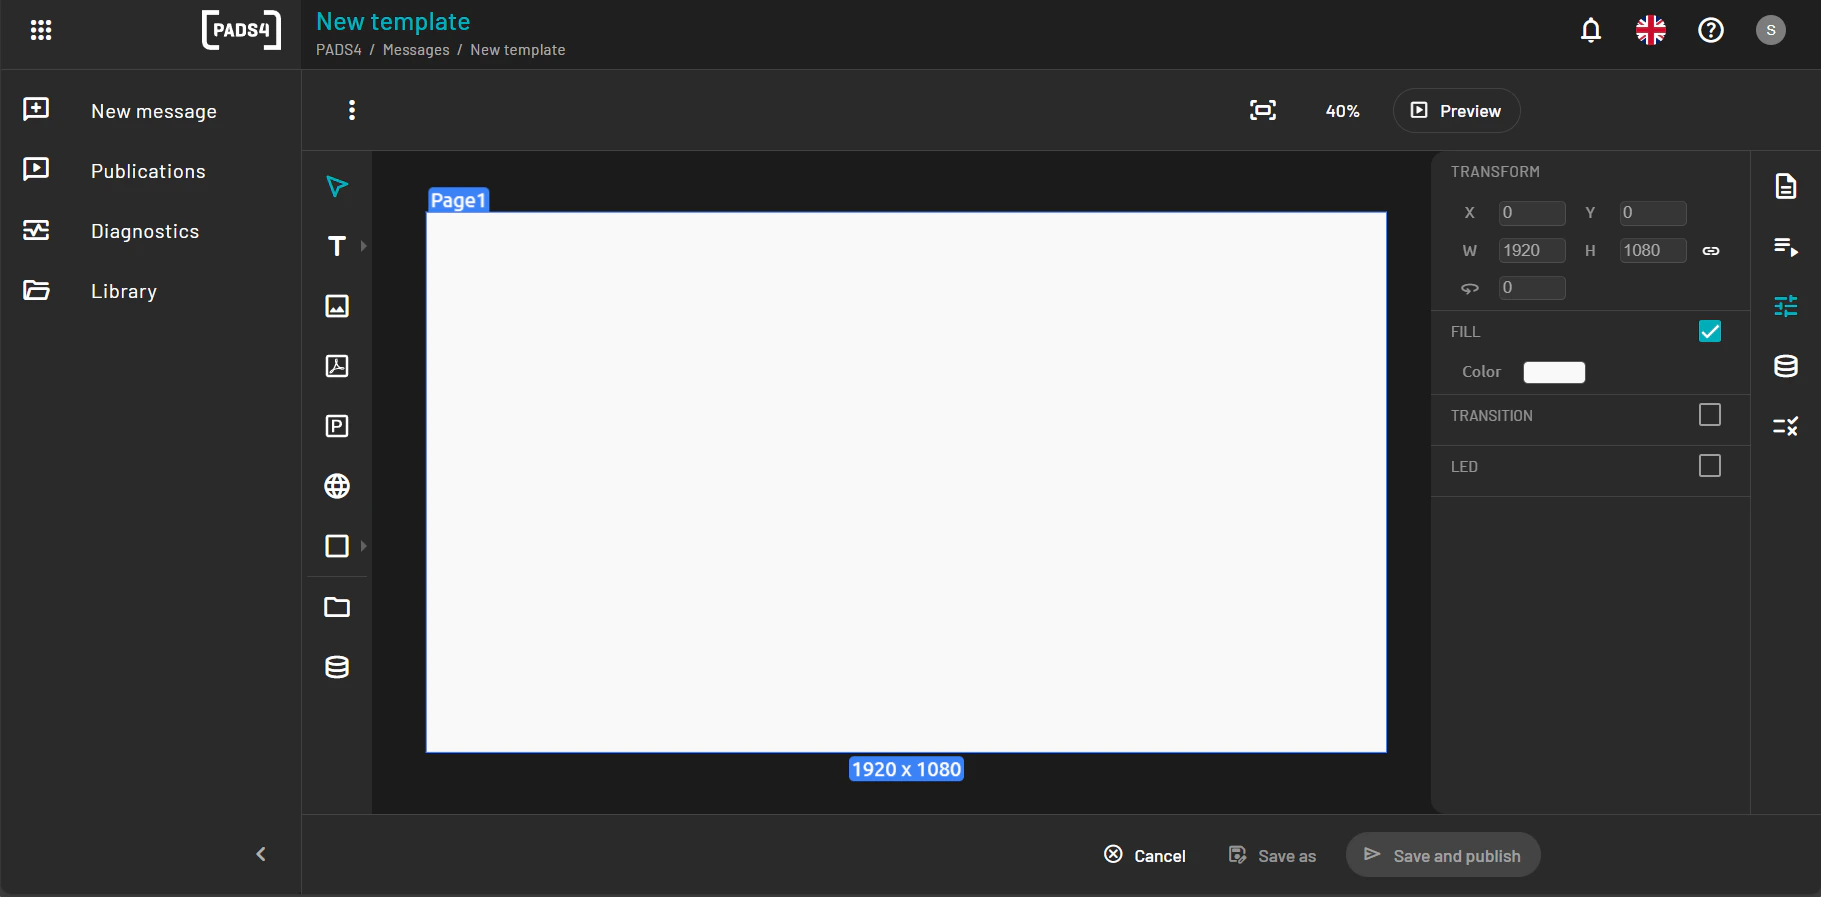Click the Preview button
Image resolution: width=1821 pixels, height=897 pixels.
pyautogui.click(x=1456, y=110)
